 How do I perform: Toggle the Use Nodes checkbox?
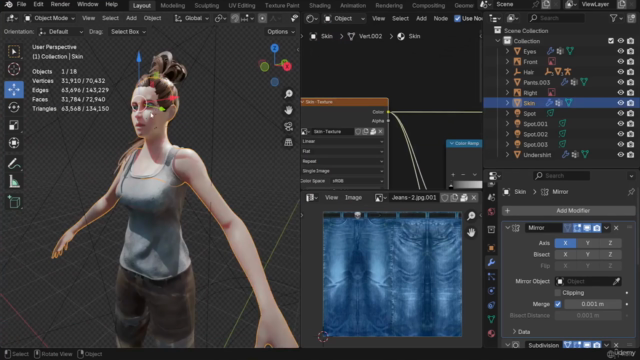(x=457, y=18)
